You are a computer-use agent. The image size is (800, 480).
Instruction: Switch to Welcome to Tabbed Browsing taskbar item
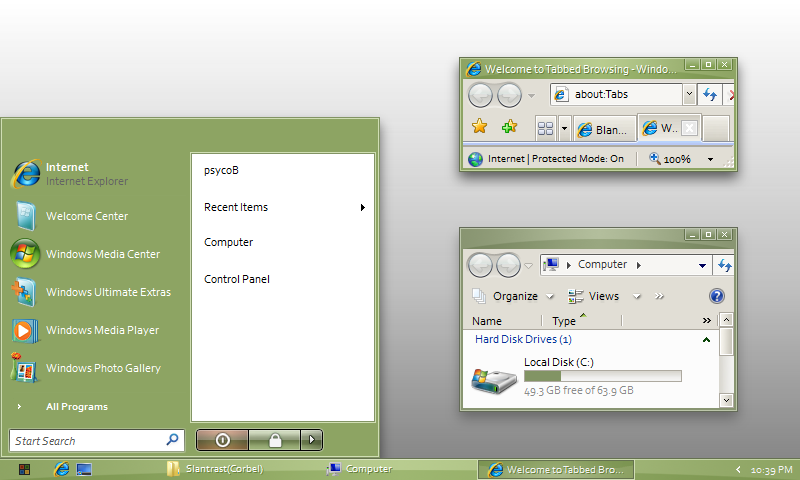pyautogui.click(x=556, y=469)
